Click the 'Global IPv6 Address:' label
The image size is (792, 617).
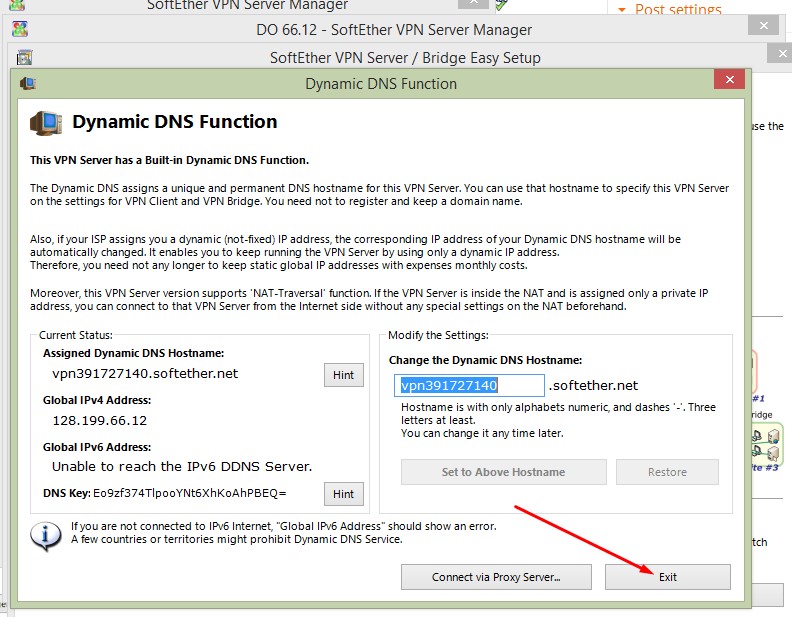pos(97,447)
